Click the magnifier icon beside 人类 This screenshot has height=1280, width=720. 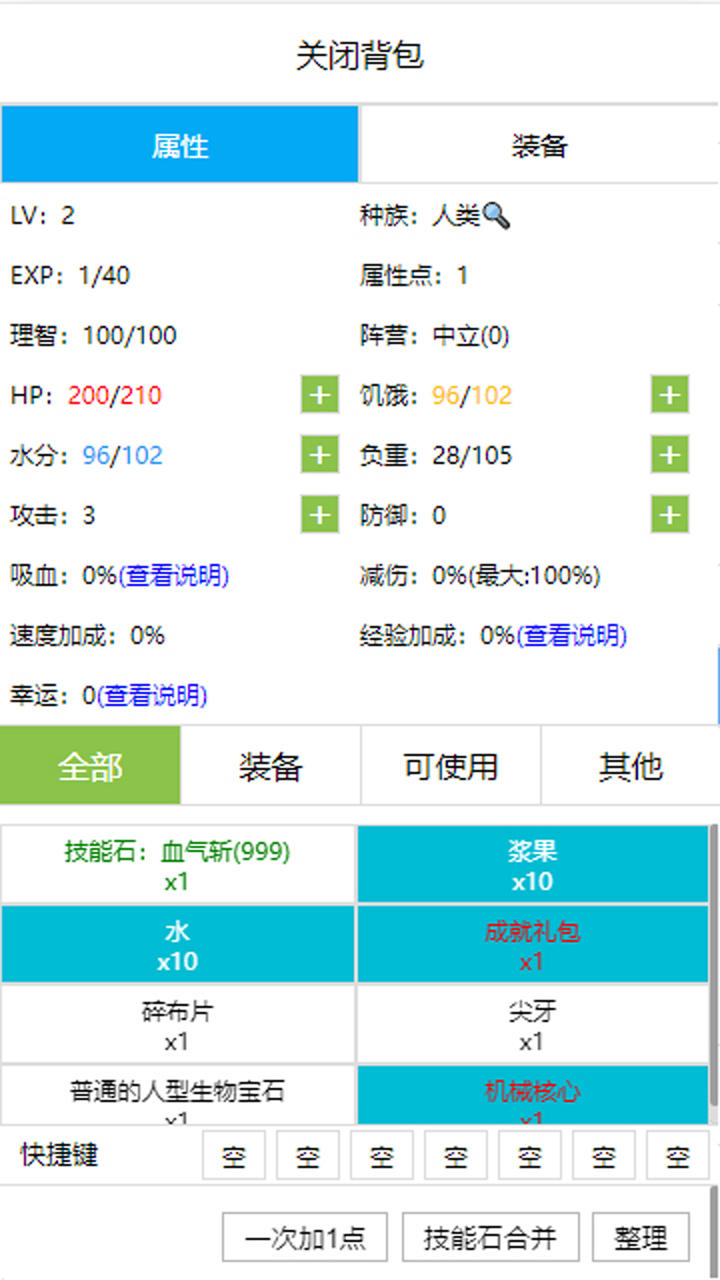(496, 215)
